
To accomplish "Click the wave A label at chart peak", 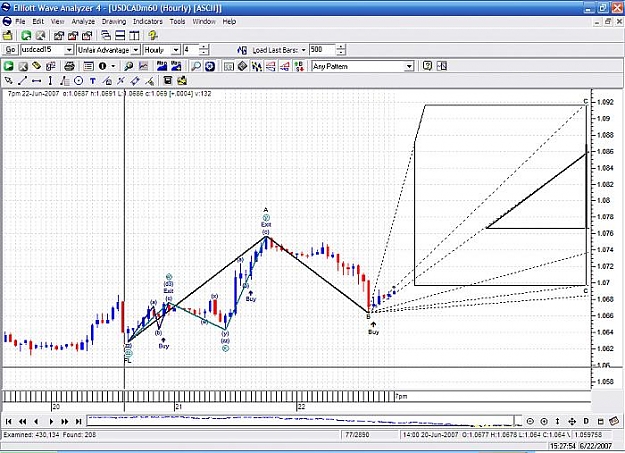I will pos(266,210).
